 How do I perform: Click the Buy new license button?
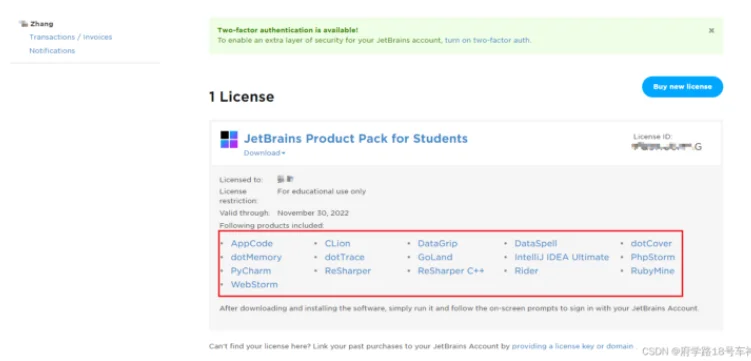point(682,87)
